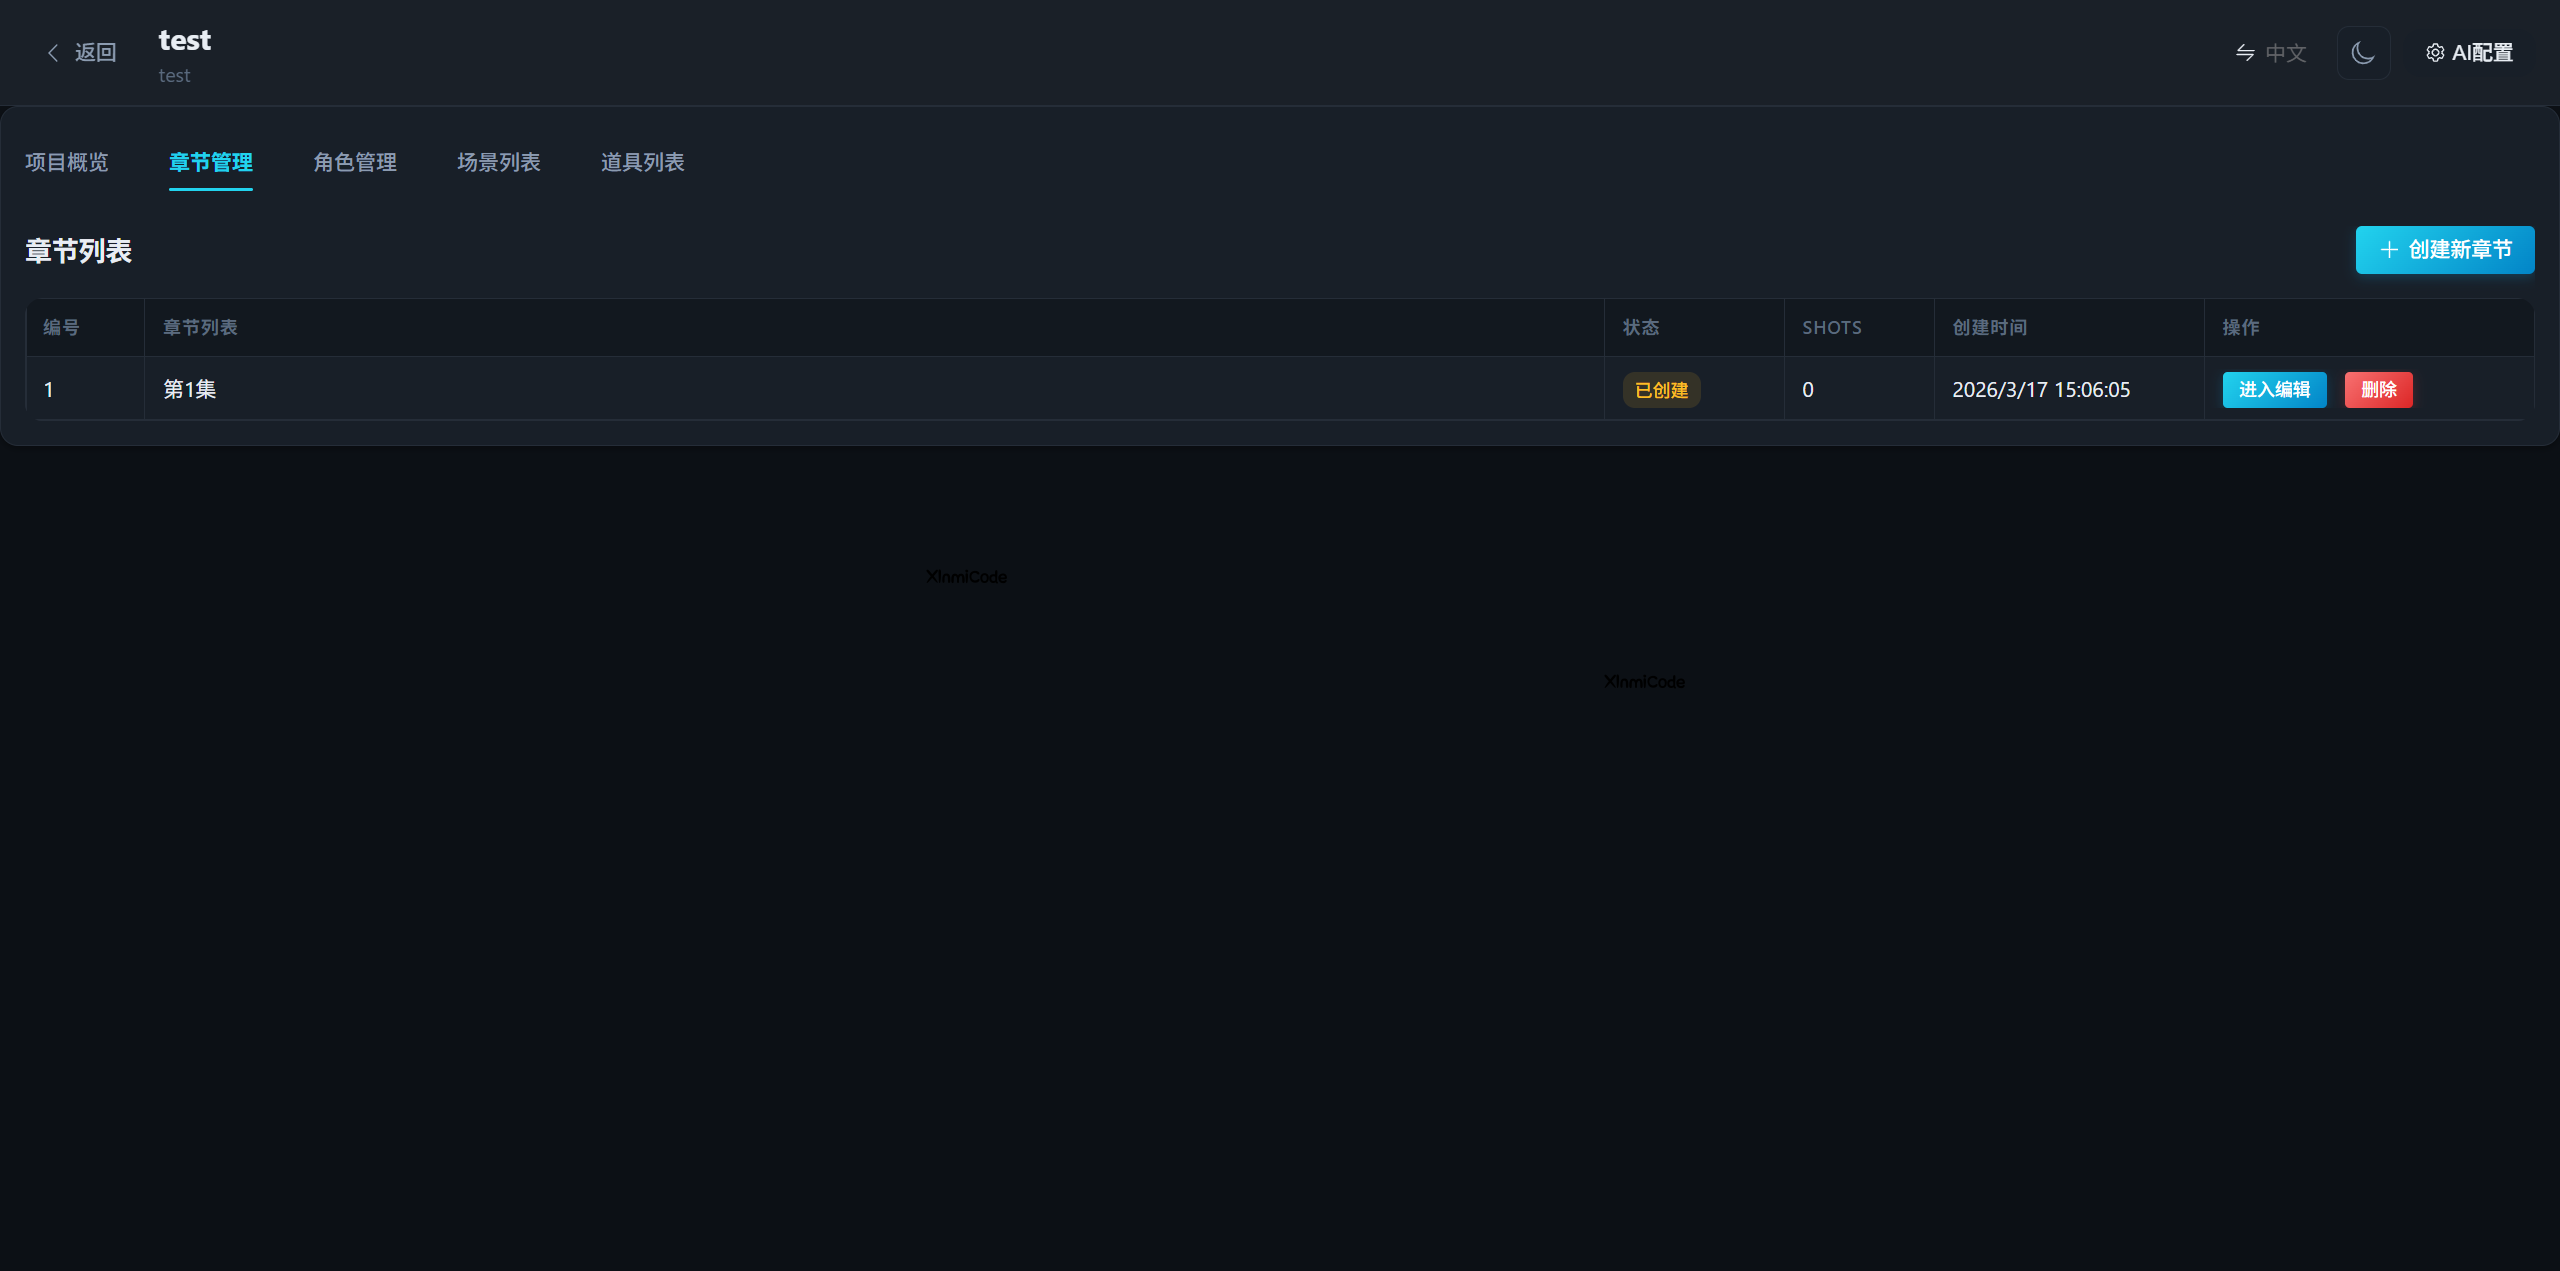The height and width of the screenshot is (1271, 2560).
Task: Open the 道具列表 tab
Action: [642, 162]
